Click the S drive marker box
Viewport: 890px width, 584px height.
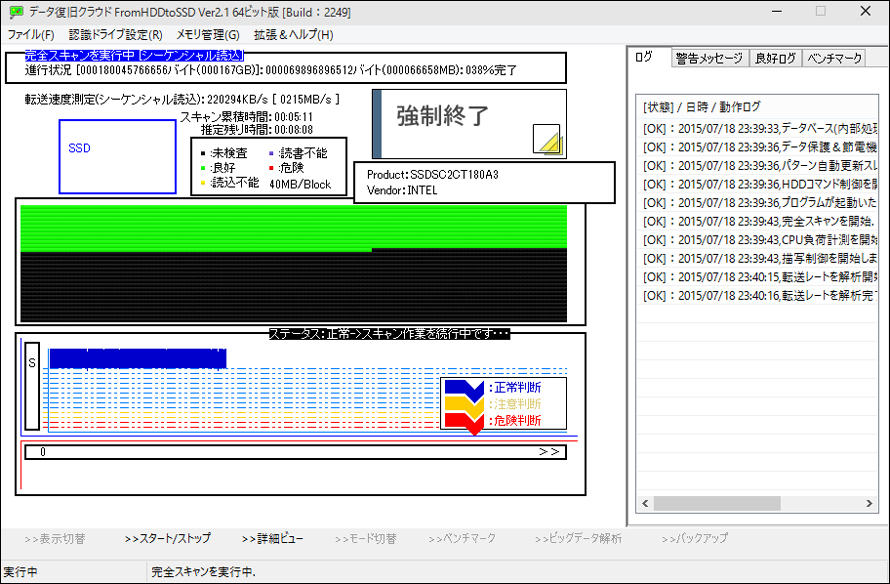point(32,386)
